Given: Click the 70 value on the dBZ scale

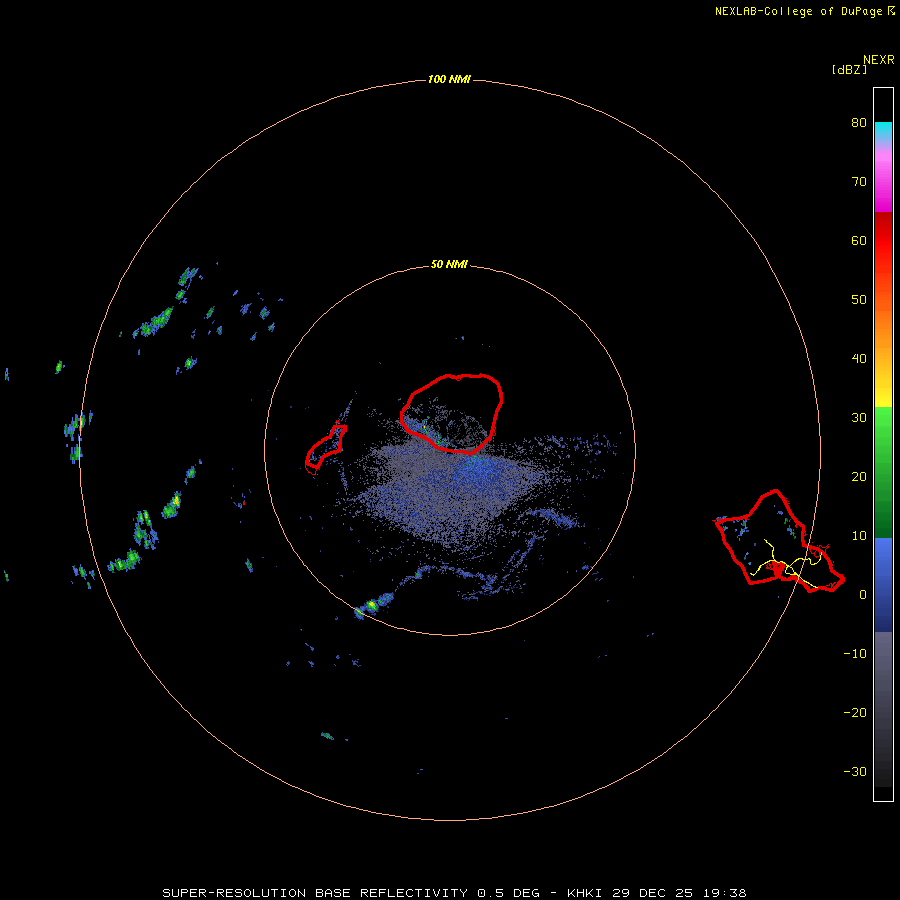Looking at the screenshot, I should pyautogui.click(x=859, y=182).
